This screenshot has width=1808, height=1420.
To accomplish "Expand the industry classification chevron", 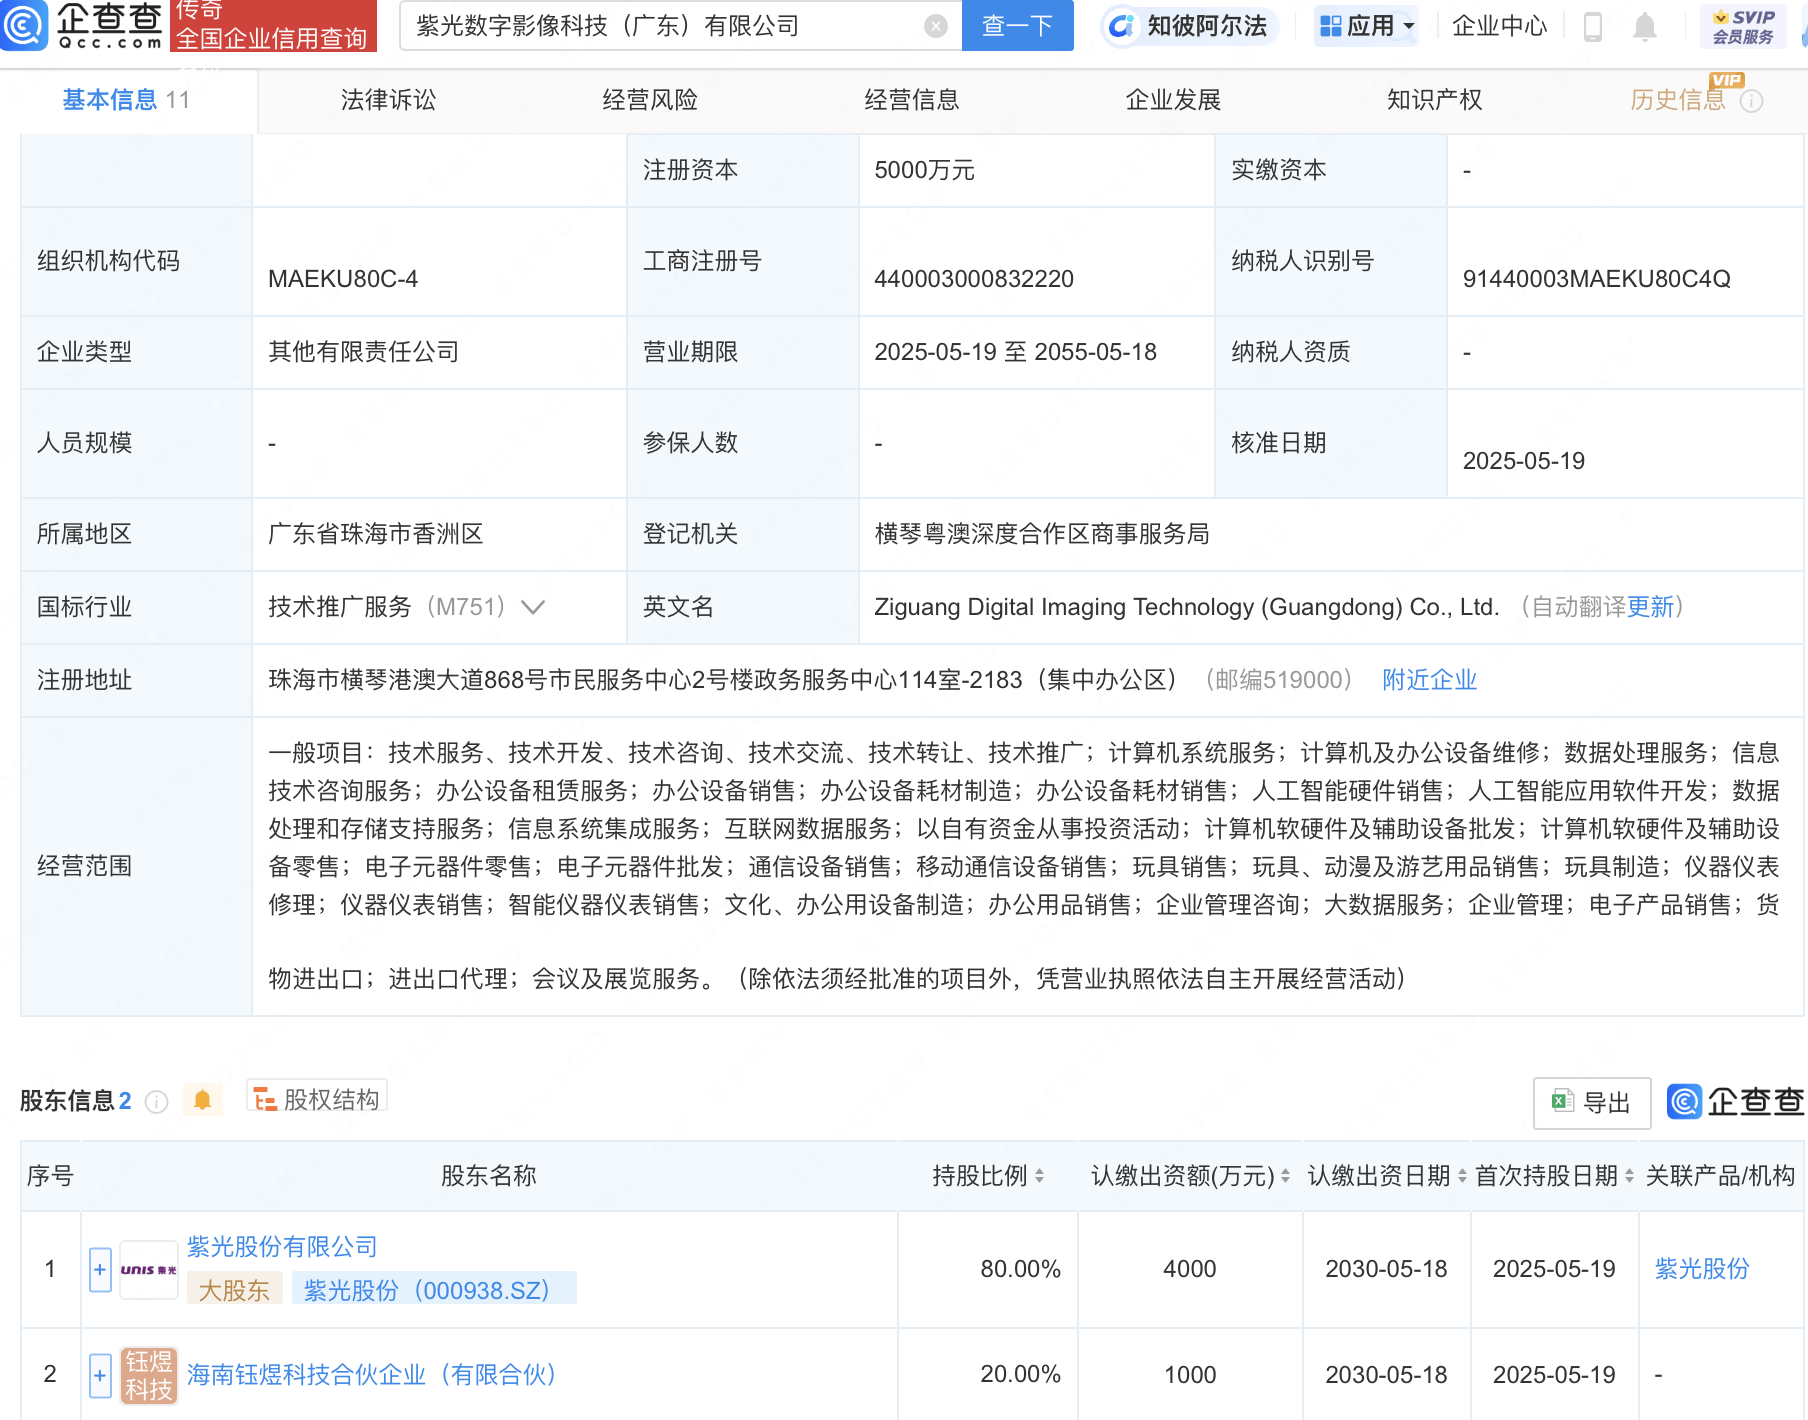I will [x=533, y=607].
